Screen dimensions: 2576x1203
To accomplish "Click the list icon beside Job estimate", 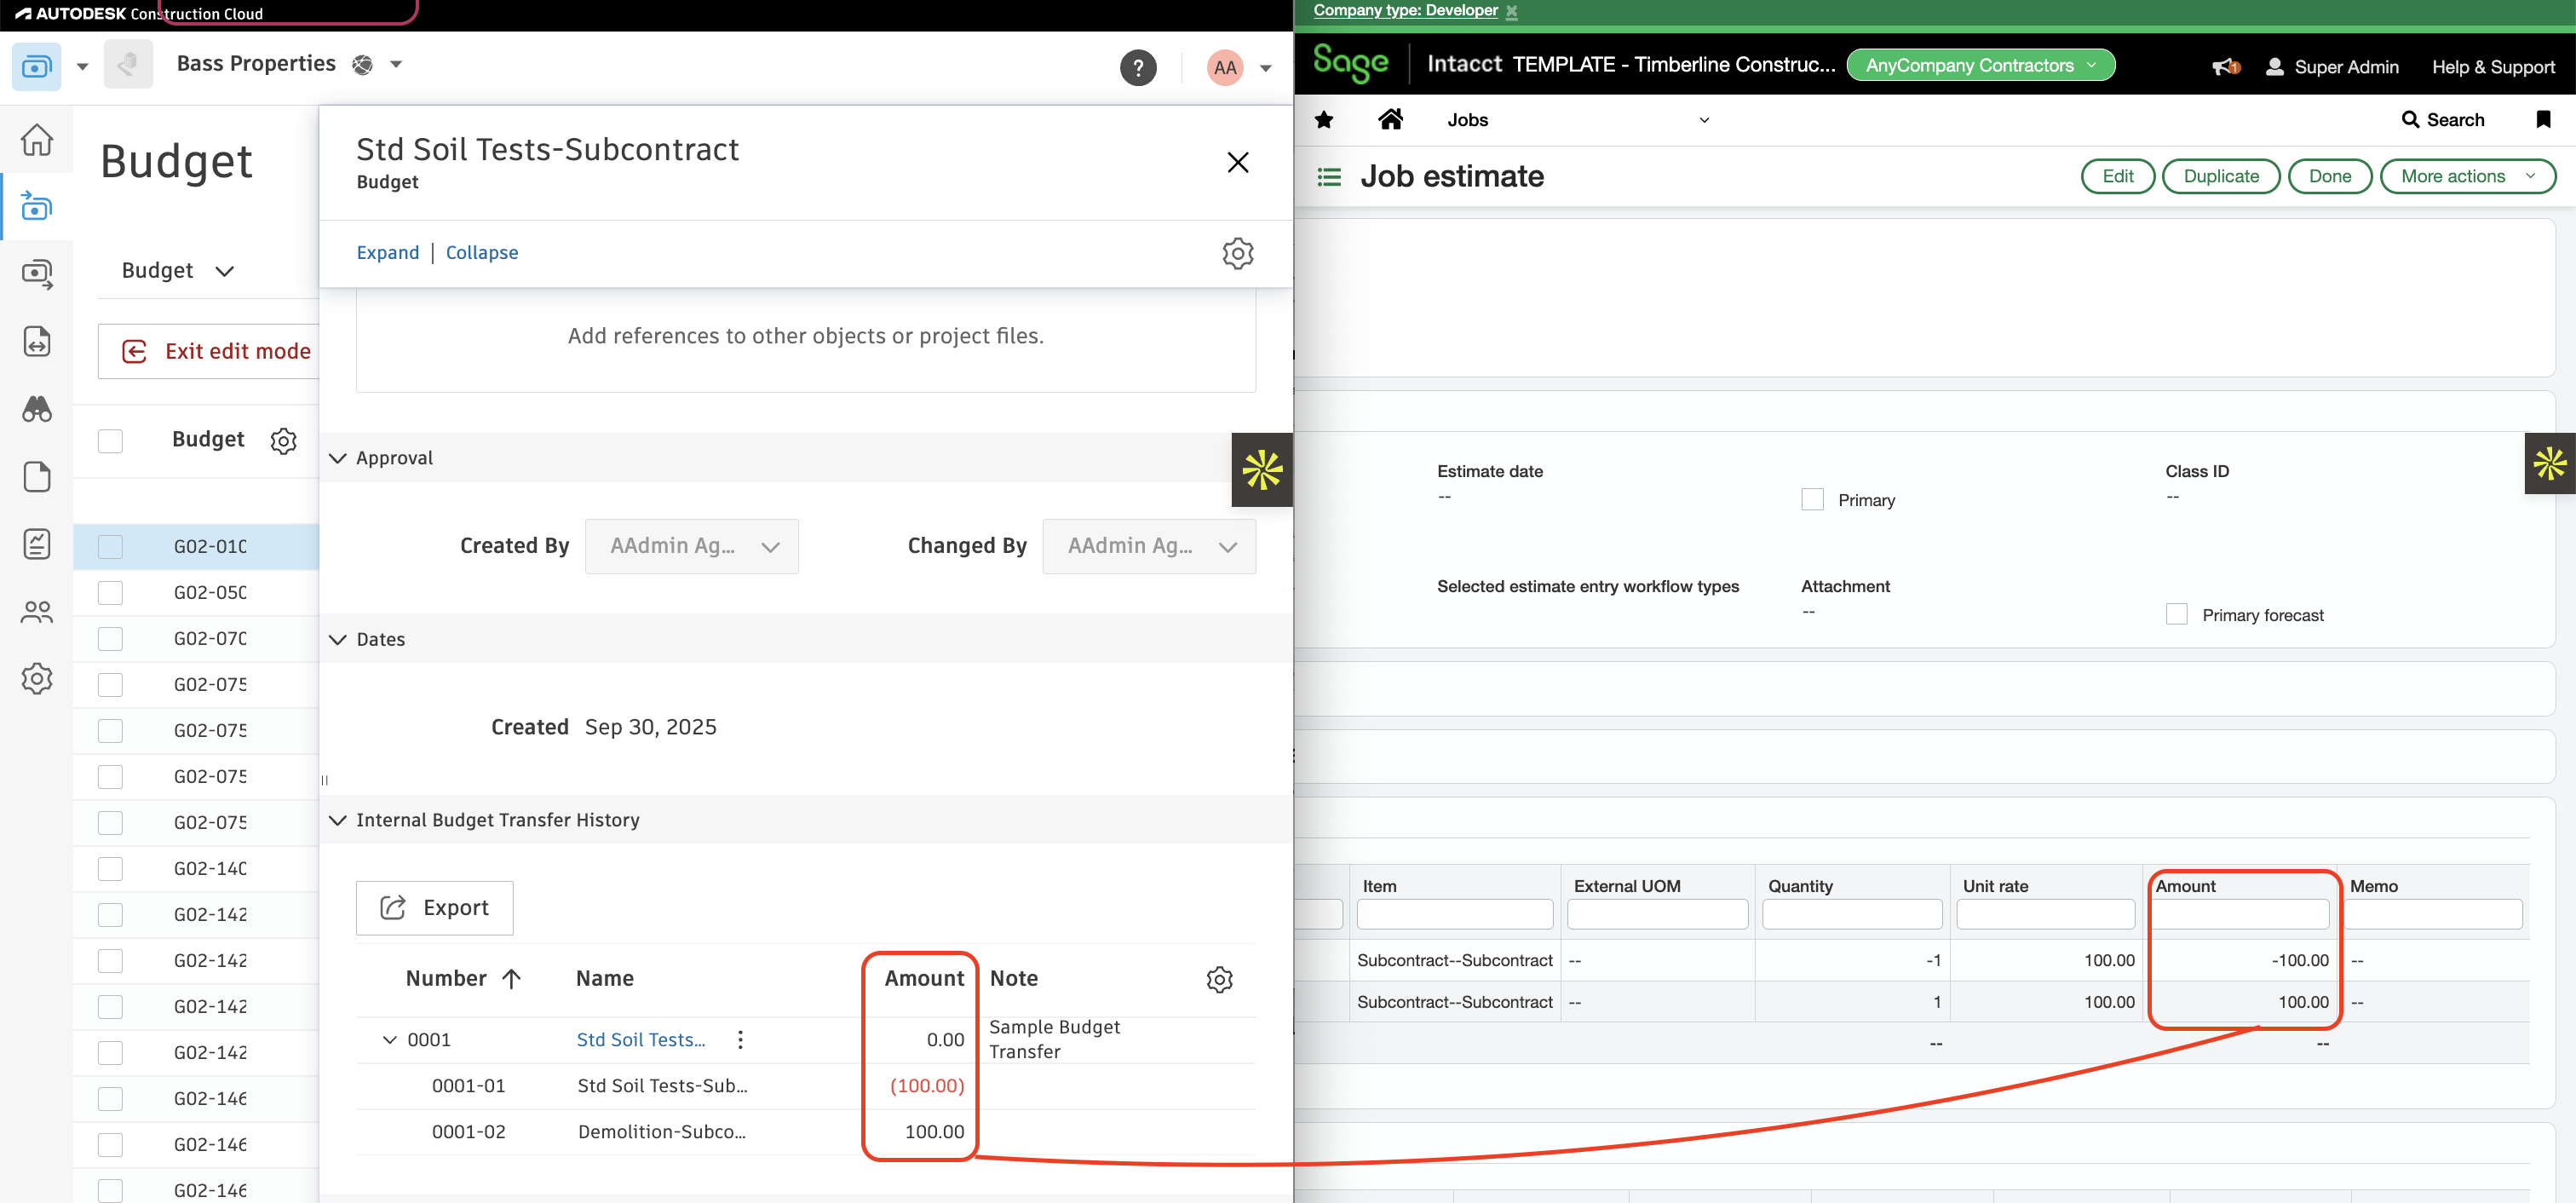I will click(1328, 176).
